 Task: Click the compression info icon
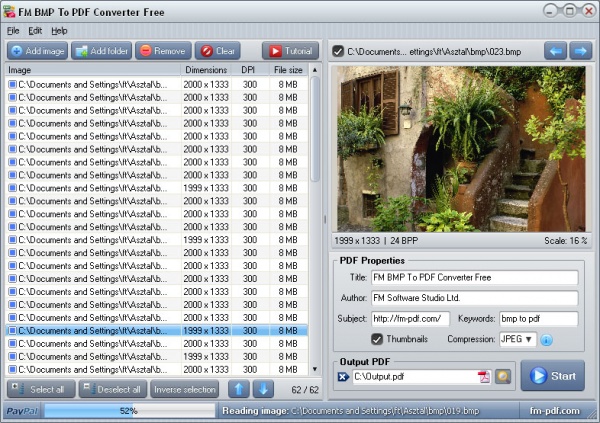(547, 340)
